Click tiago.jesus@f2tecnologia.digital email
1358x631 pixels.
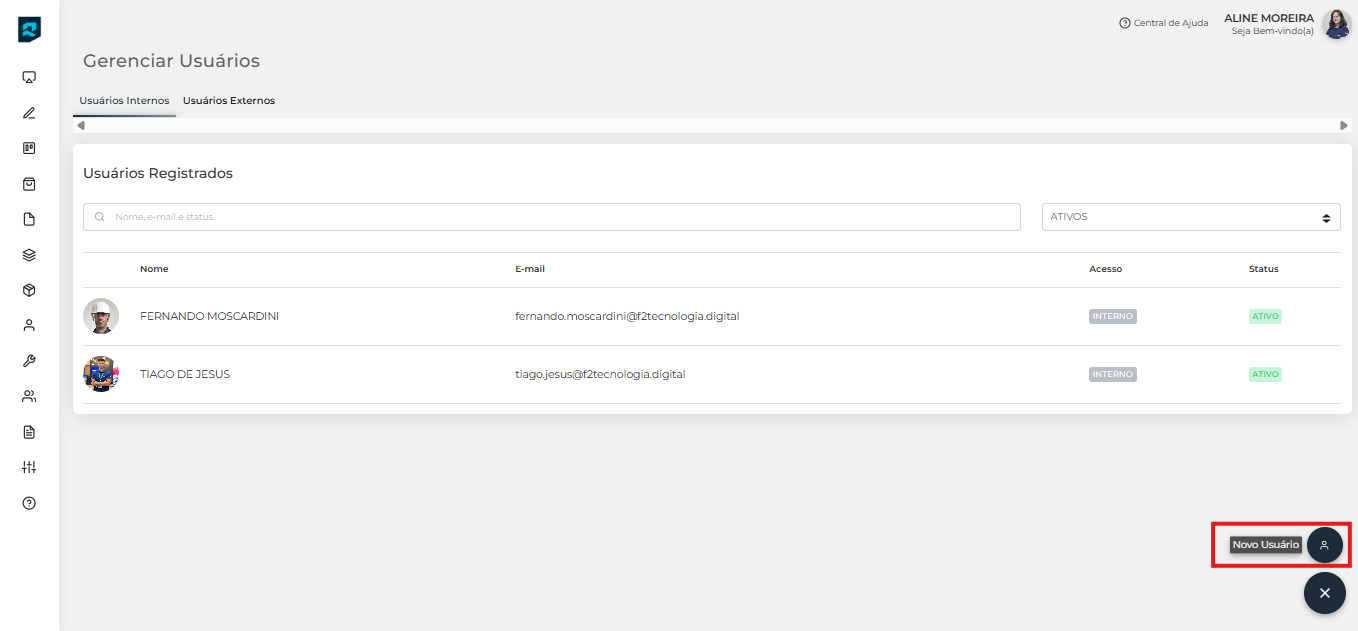coord(600,374)
